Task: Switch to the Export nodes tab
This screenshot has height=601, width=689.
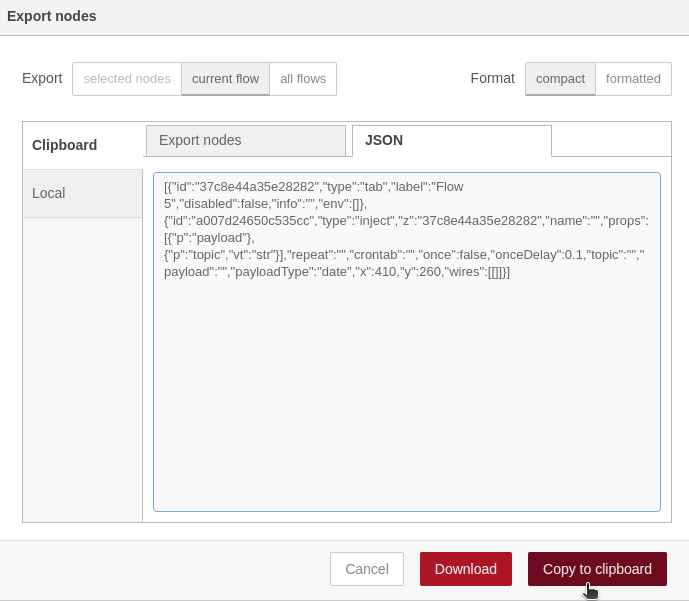Action: (245, 141)
